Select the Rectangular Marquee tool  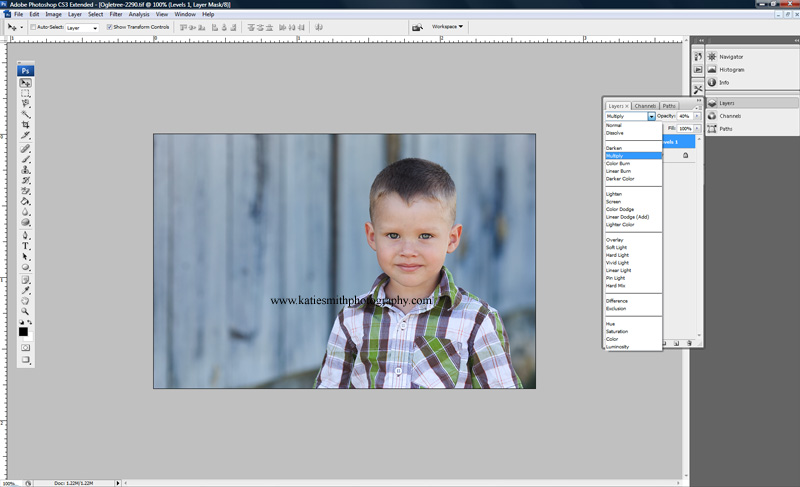[x=25, y=93]
